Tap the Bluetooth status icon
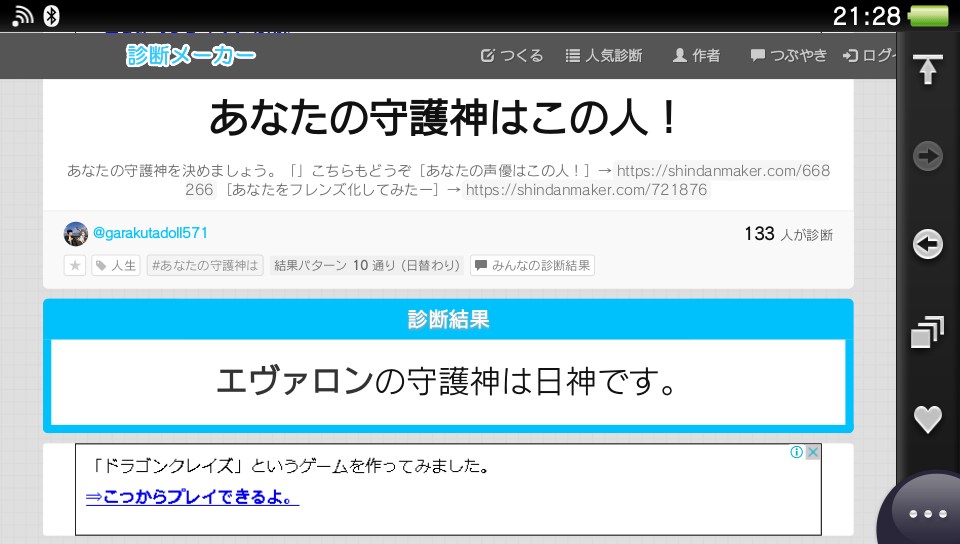Viewport: 960px width, 544px height. (52, 16)
